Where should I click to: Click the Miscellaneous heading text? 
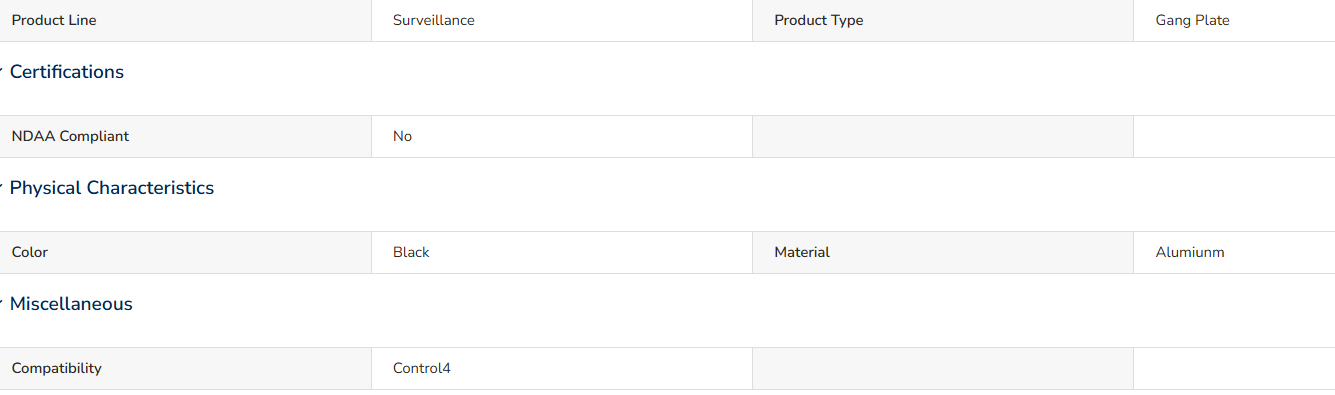click(71, 304)
